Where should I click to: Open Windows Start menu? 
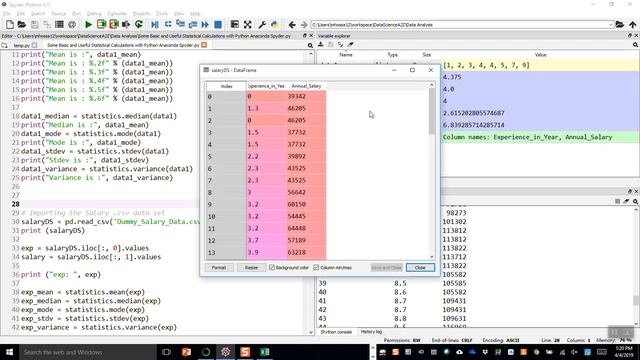(9, 352)
